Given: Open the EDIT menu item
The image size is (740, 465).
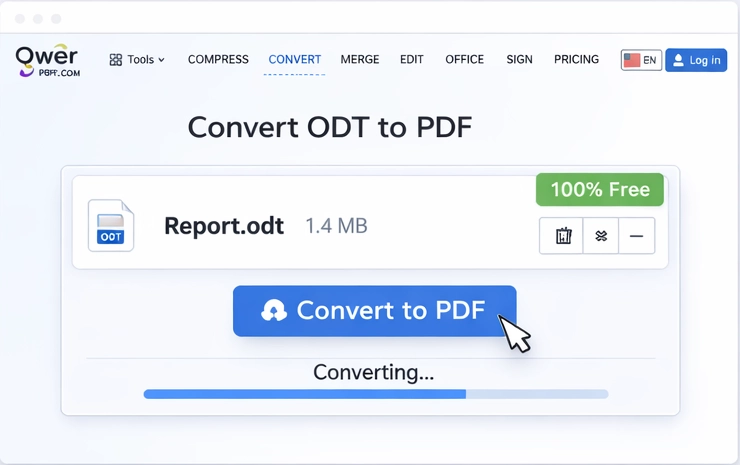Looking at the screenshot, I should 412,59.
